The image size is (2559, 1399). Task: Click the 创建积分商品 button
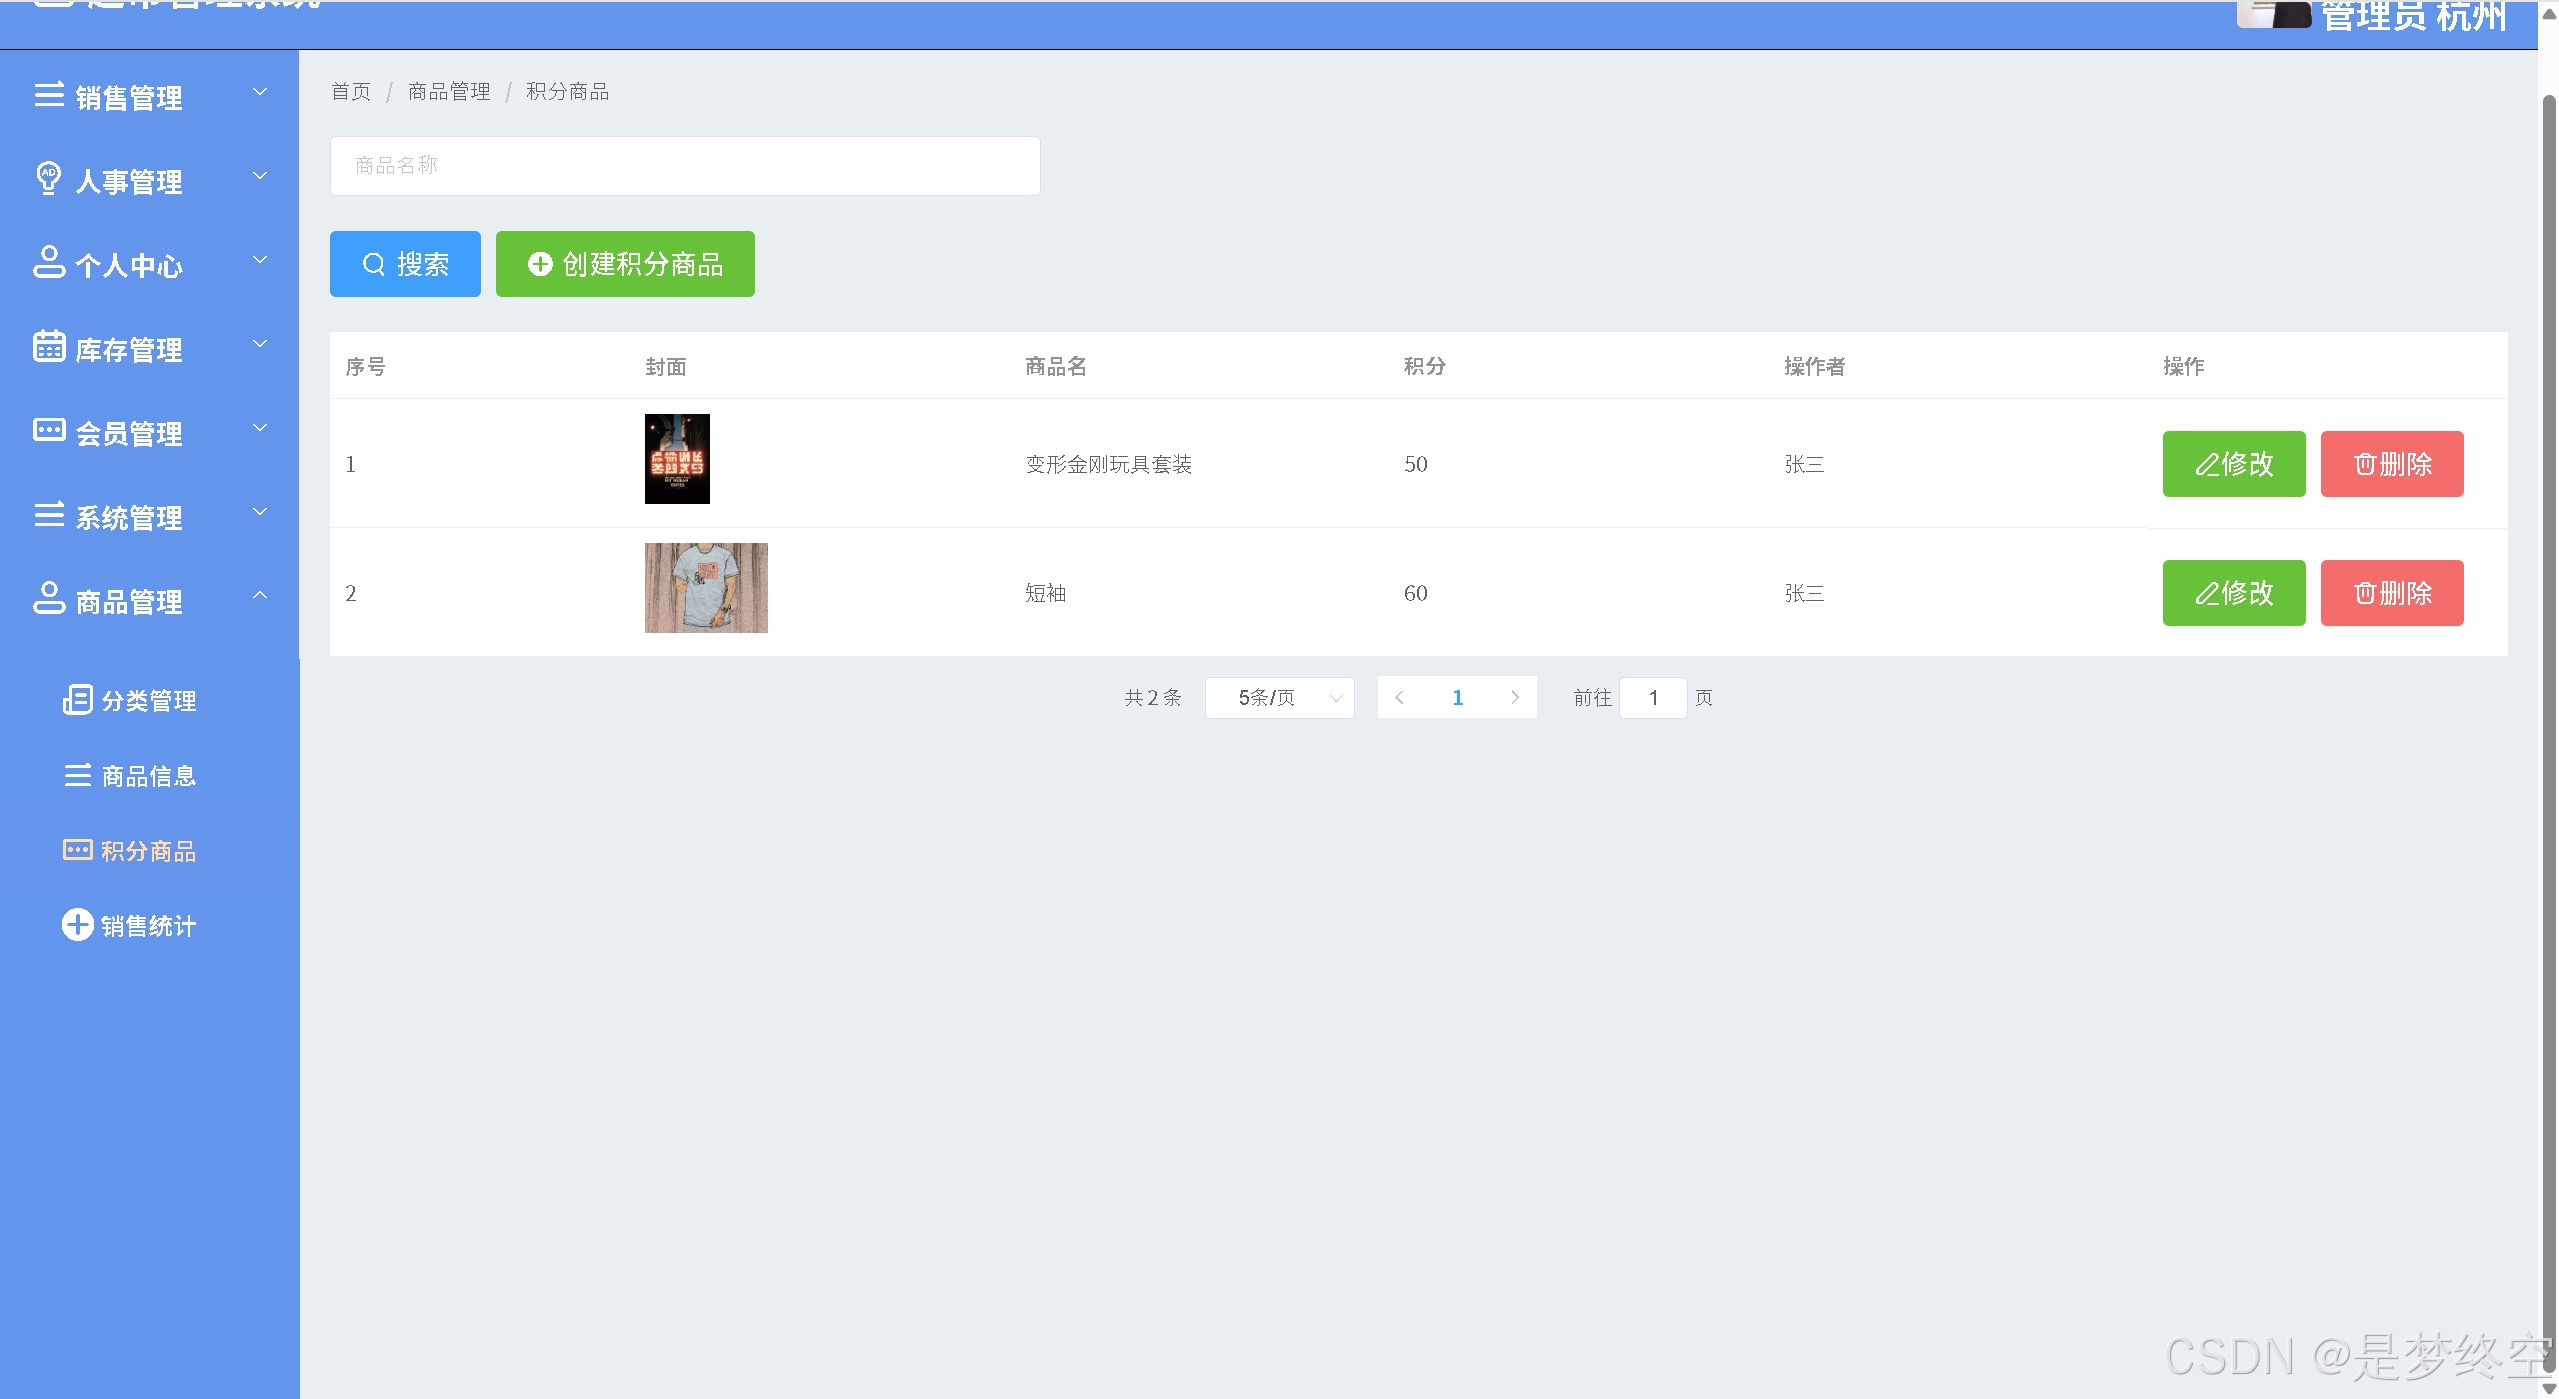point(625,264)
